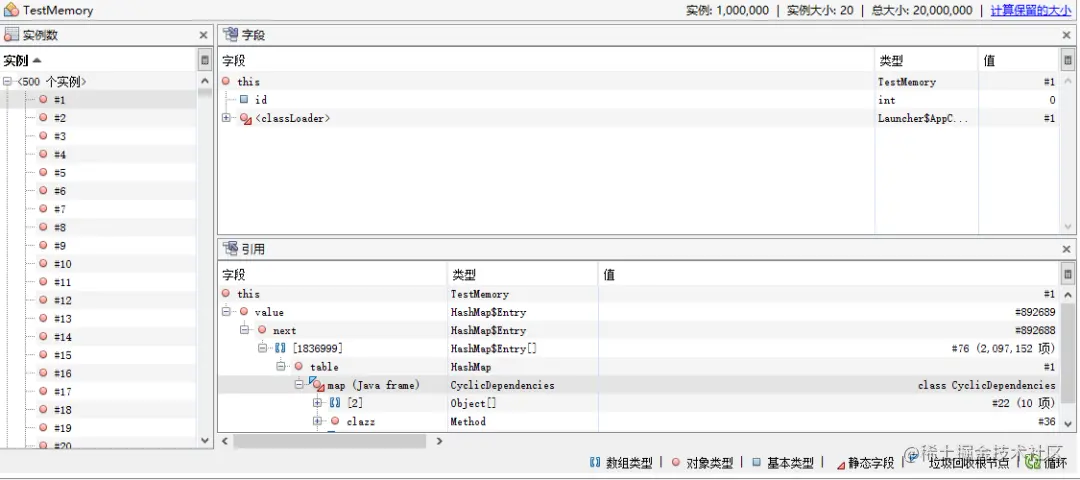
Task: Collapse the value reference node
Action: tap(226, 312)
